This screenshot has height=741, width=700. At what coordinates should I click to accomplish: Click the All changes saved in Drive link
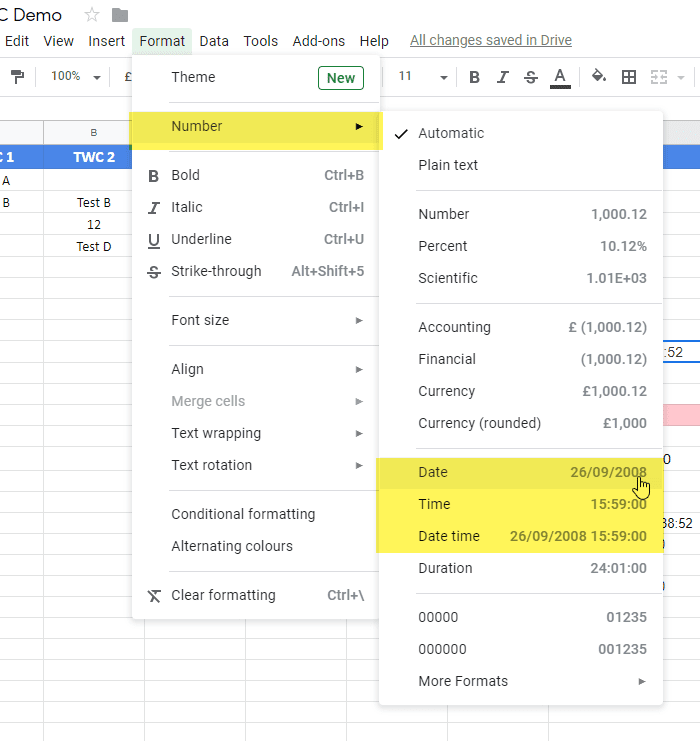point(491,41)
